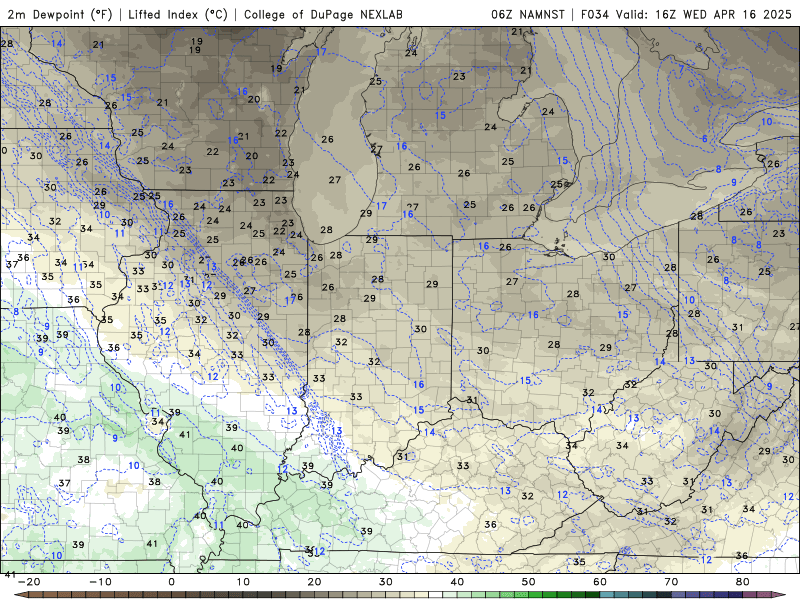Click the "40" tick label on color scale

(457, 582)
